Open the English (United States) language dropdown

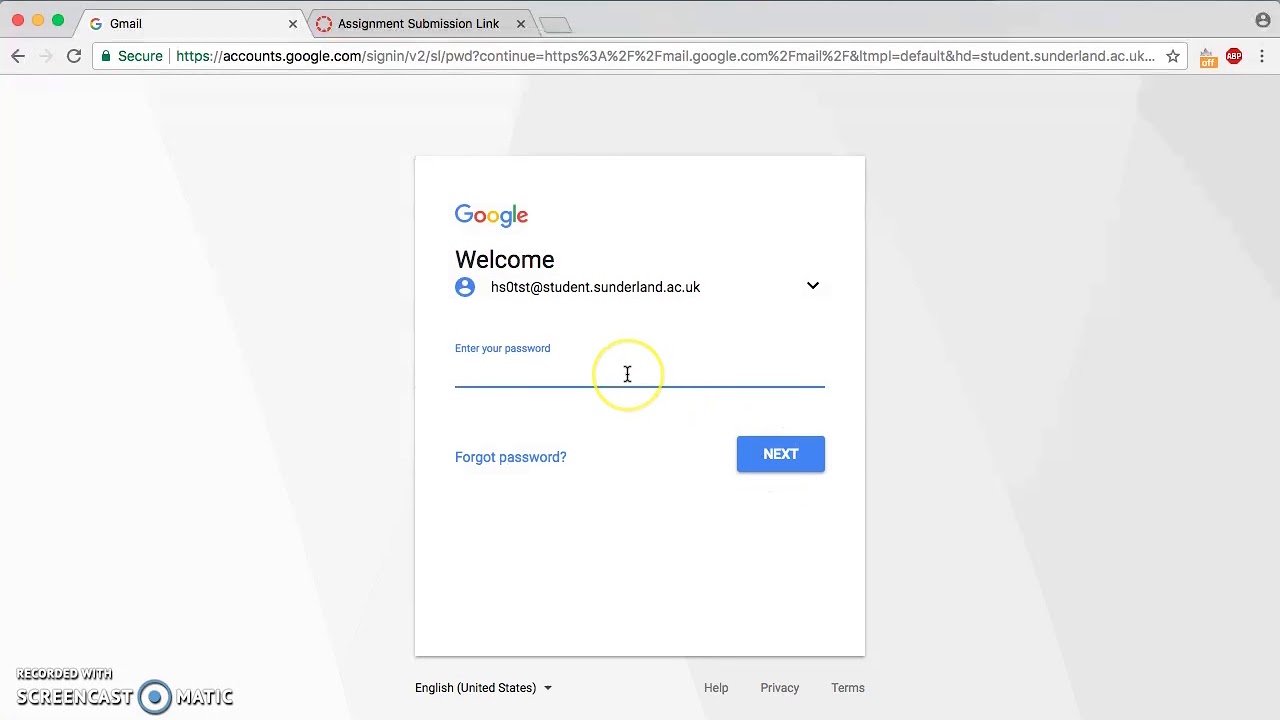coord(484,688)
